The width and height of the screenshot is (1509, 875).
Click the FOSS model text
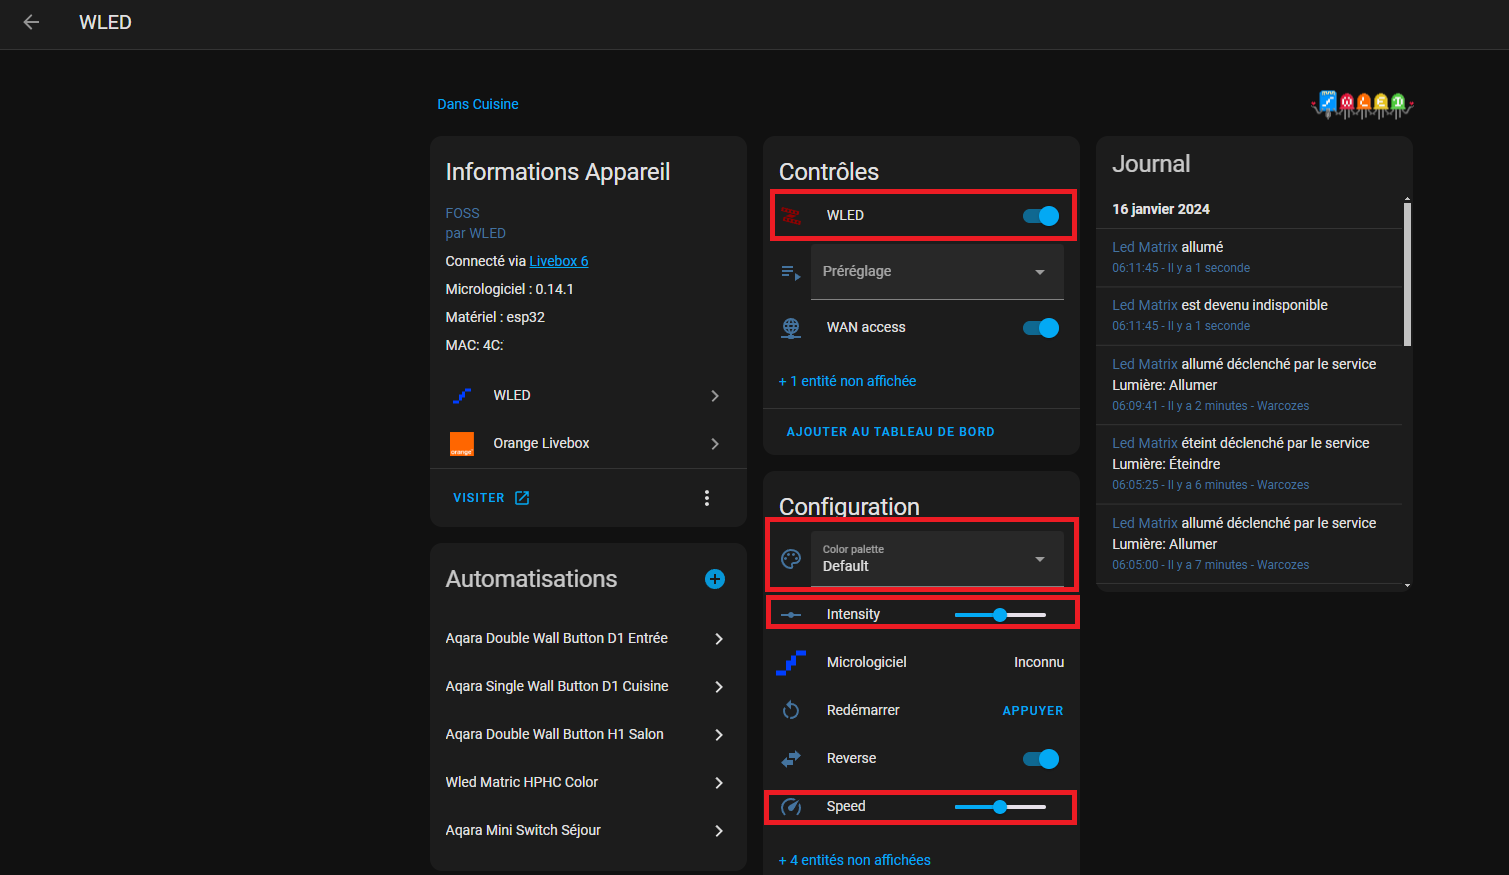[462, 213]
